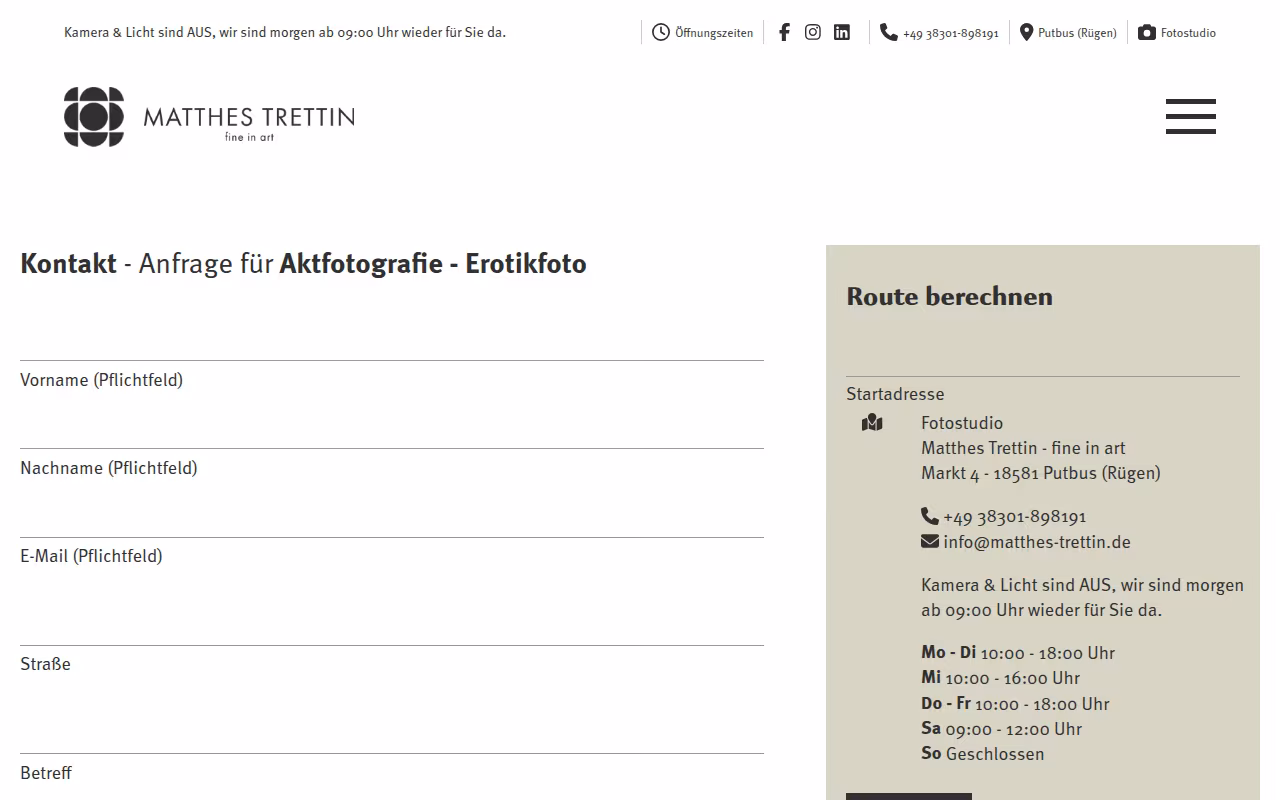Click the location pin icon for Putbus

point(1026,32)
